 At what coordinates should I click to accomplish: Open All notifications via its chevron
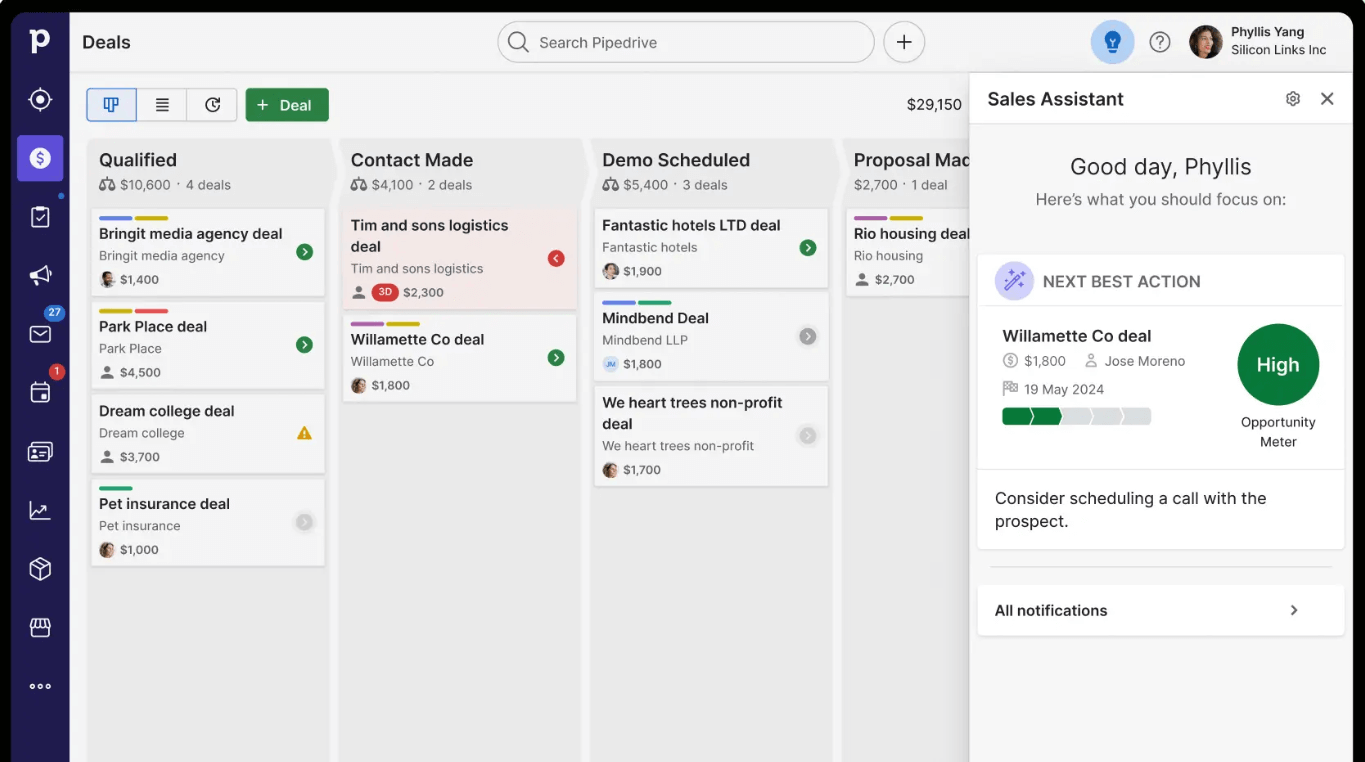pyautogui.click(x=1293, y=610)
